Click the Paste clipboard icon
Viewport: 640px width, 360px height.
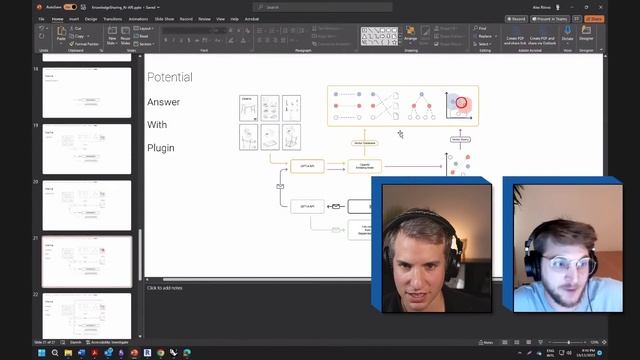[61, 31]
